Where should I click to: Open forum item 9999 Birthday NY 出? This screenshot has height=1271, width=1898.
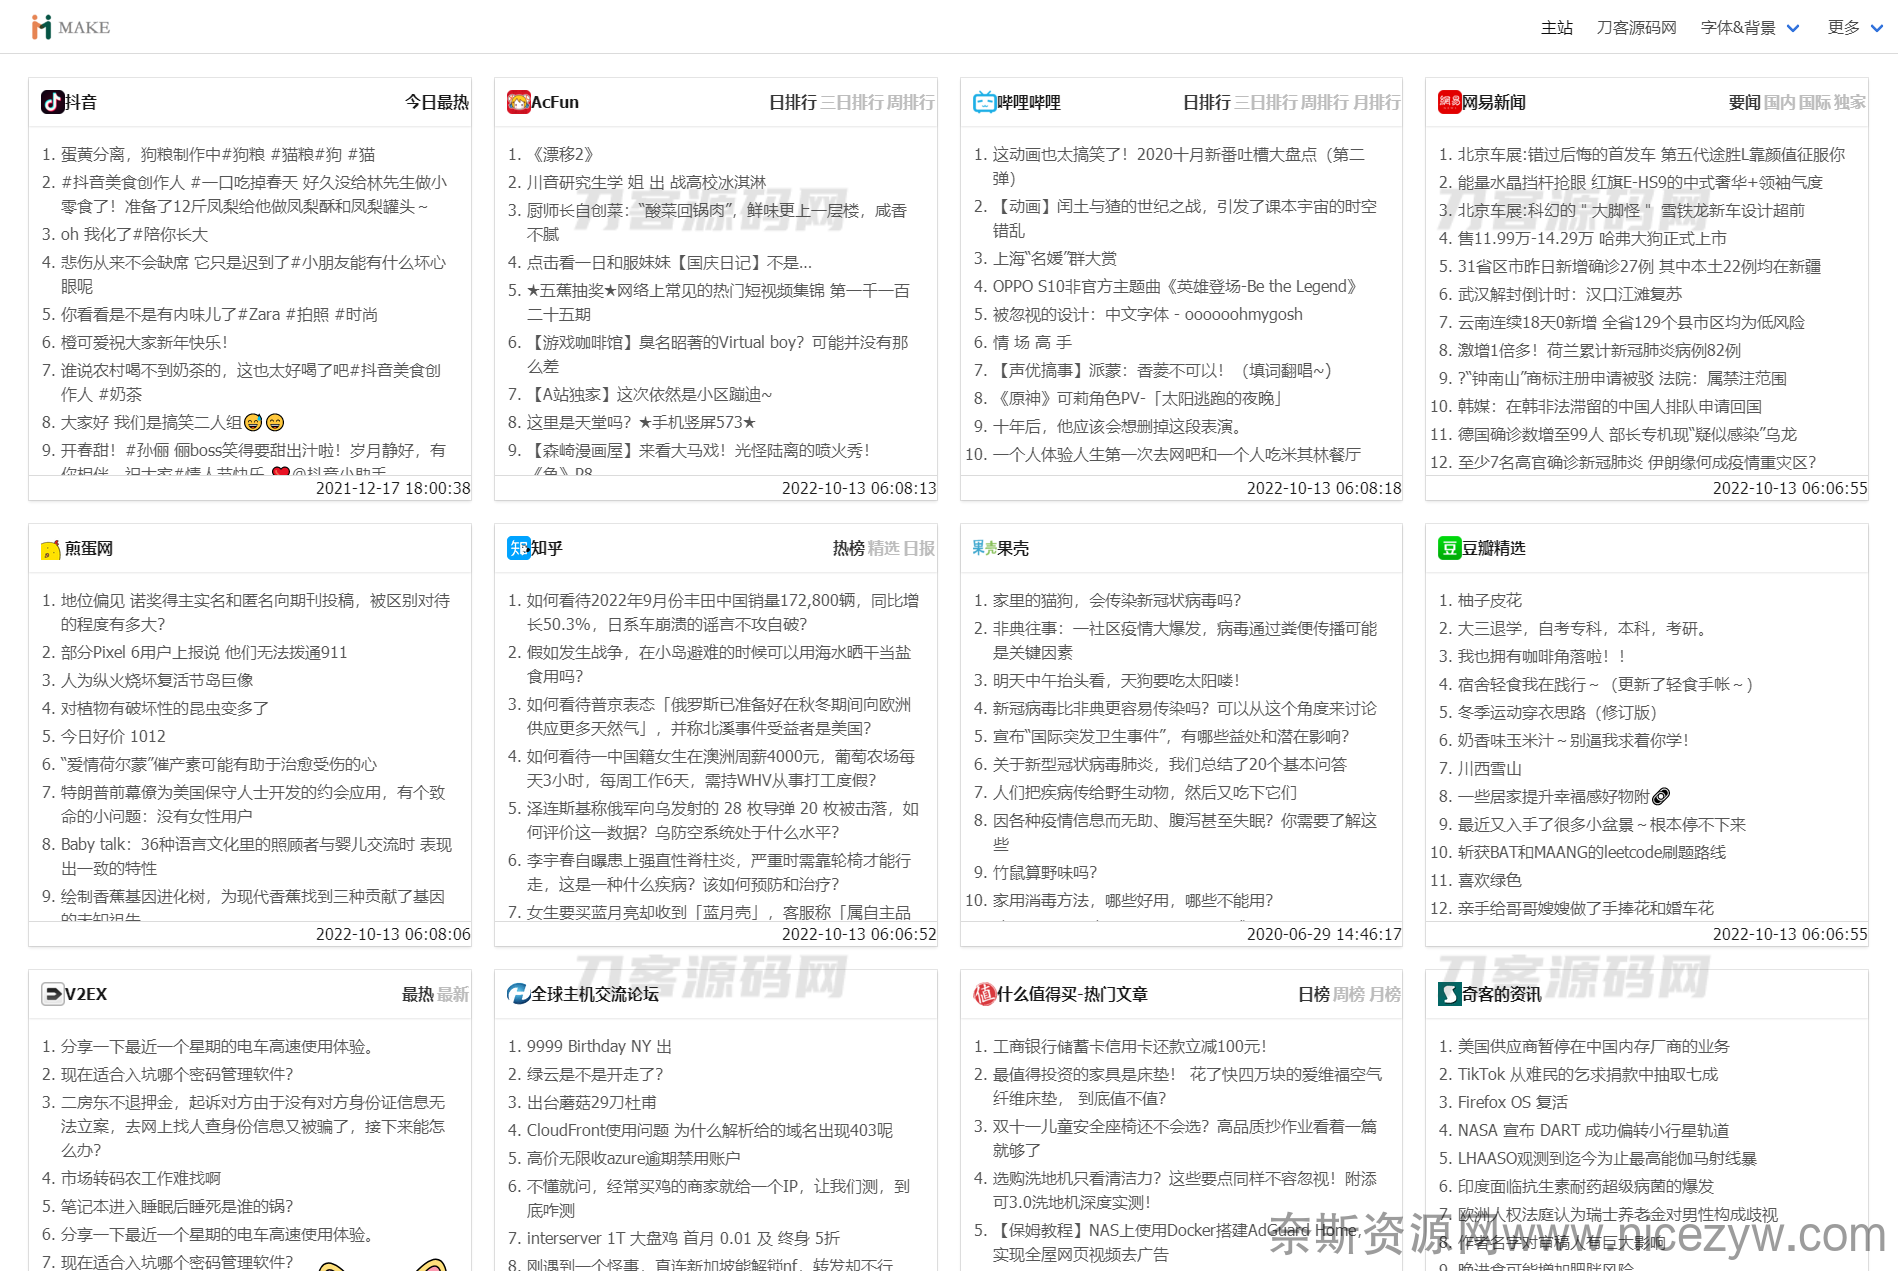(x=599, y=1046)
